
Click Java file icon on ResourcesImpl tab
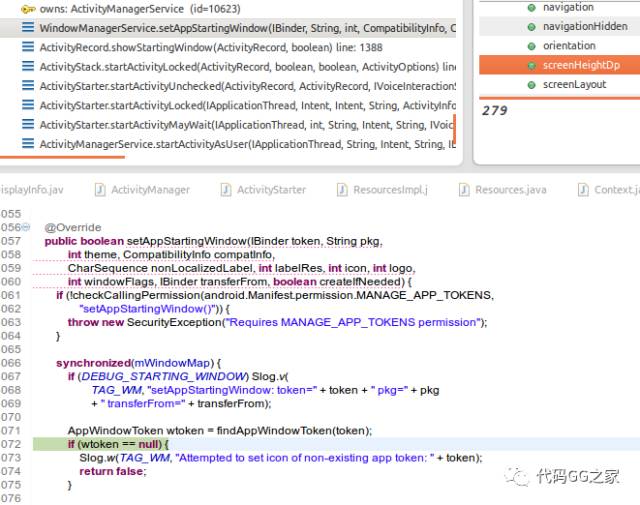tap(342, 190)
